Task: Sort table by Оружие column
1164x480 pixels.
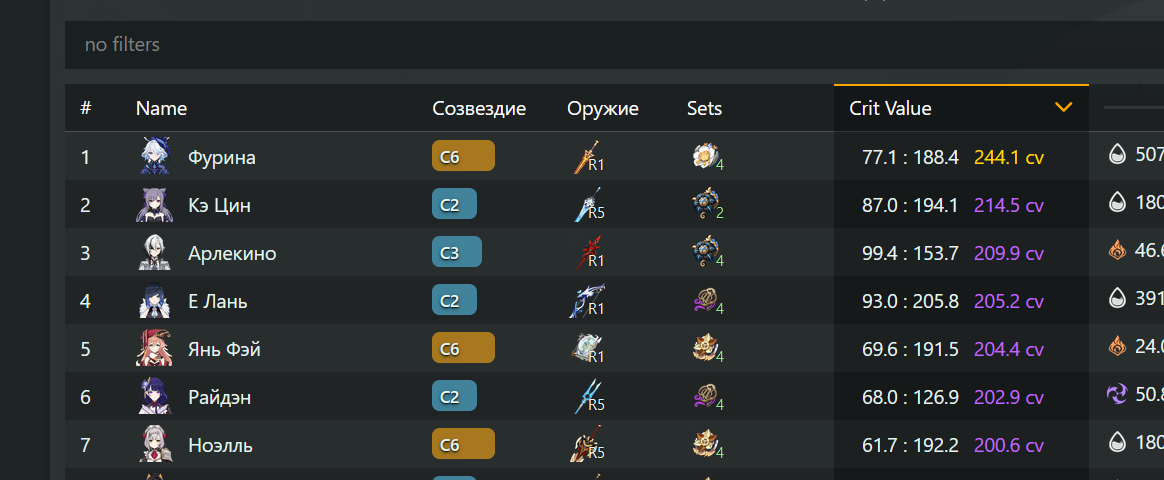Action: point(602,108)
